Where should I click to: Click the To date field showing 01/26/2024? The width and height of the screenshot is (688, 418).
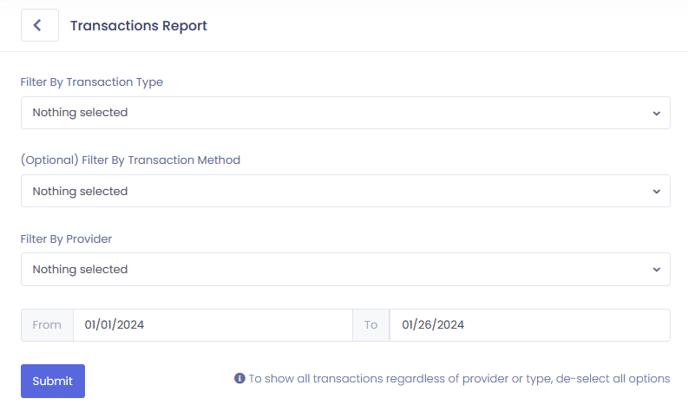[530, 325]
